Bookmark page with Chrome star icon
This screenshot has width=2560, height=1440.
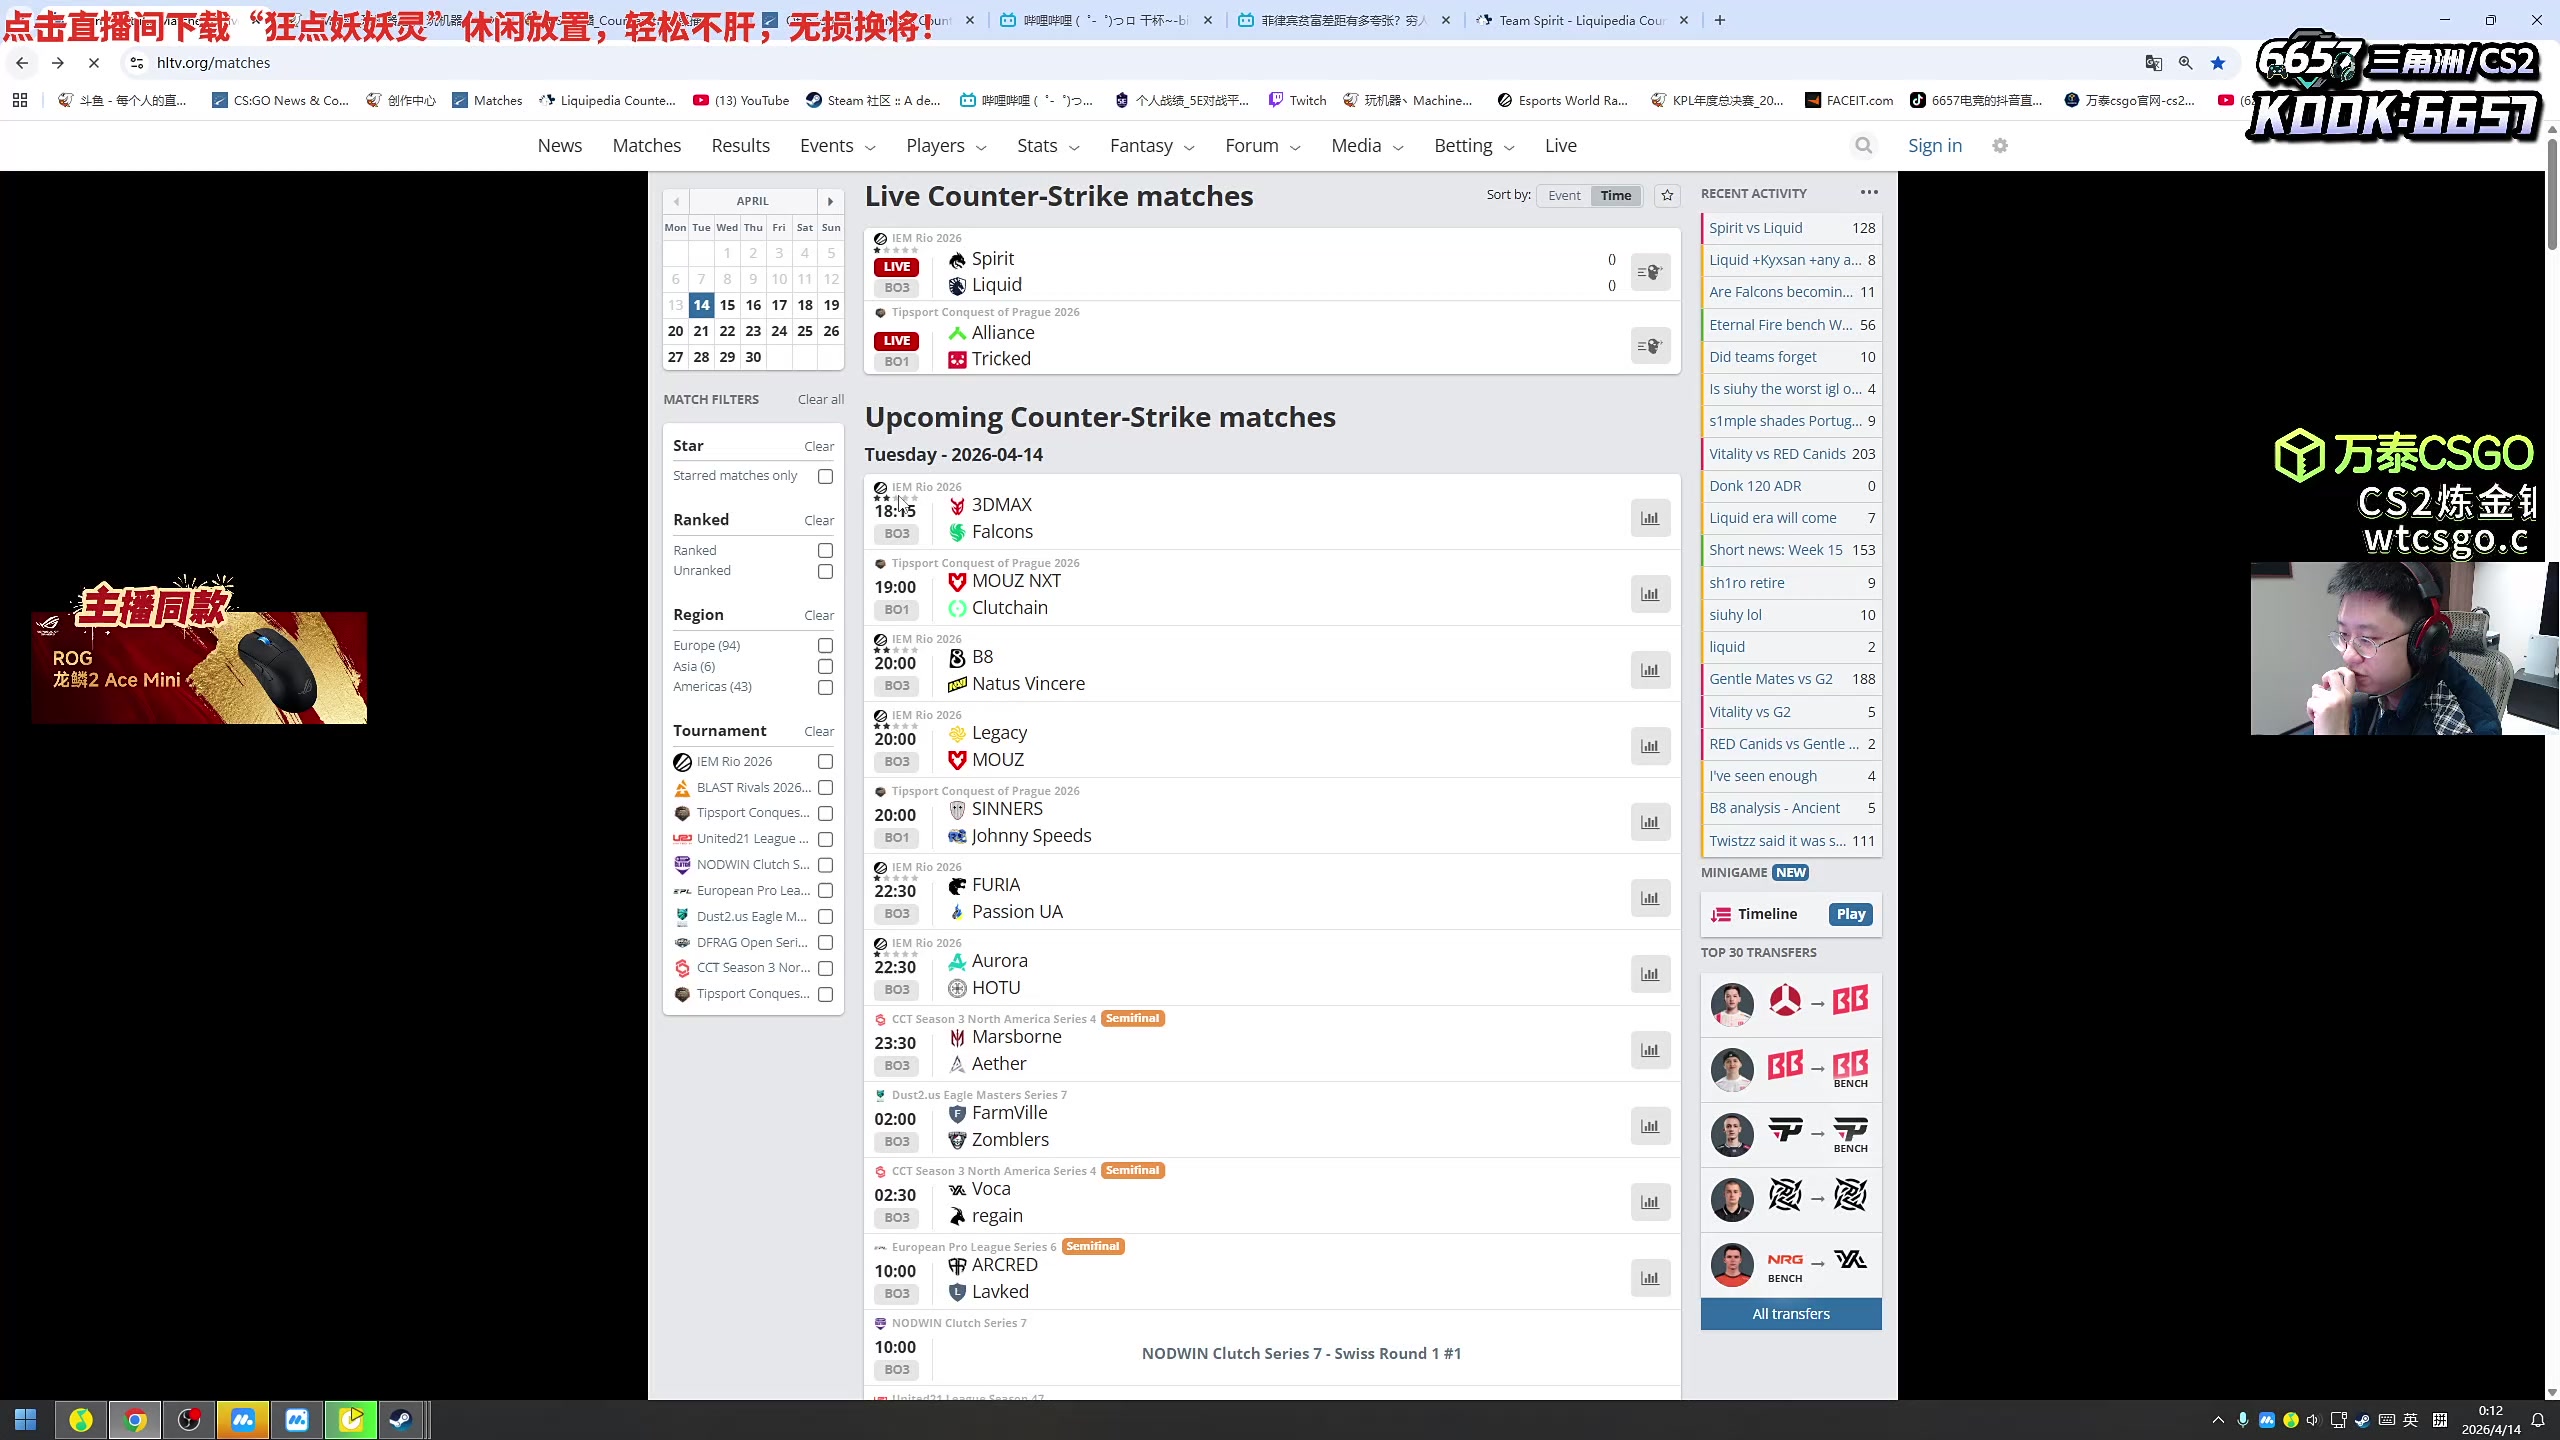click(x=2218, y=63)
